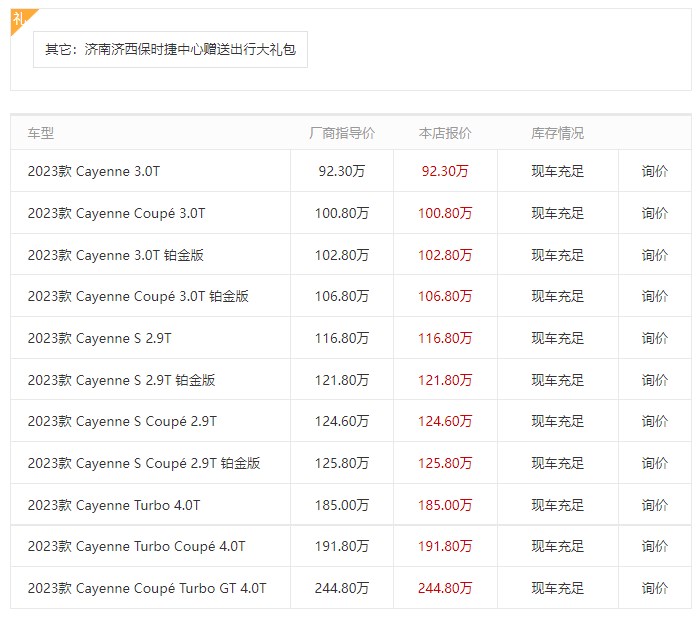The width and height of the screenshot is (700, 619).
Task: Click red dealer price 244.80万
Action: click(x=445, y=588)
